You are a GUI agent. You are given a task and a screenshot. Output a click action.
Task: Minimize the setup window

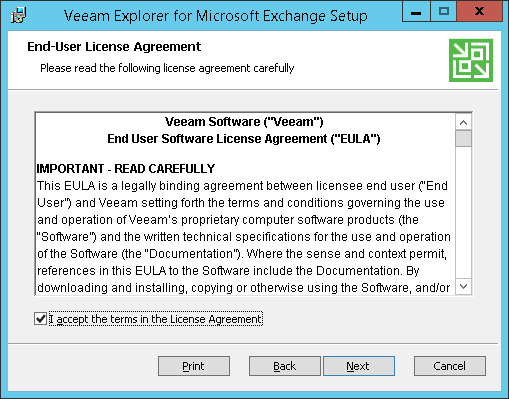[416, 12]
